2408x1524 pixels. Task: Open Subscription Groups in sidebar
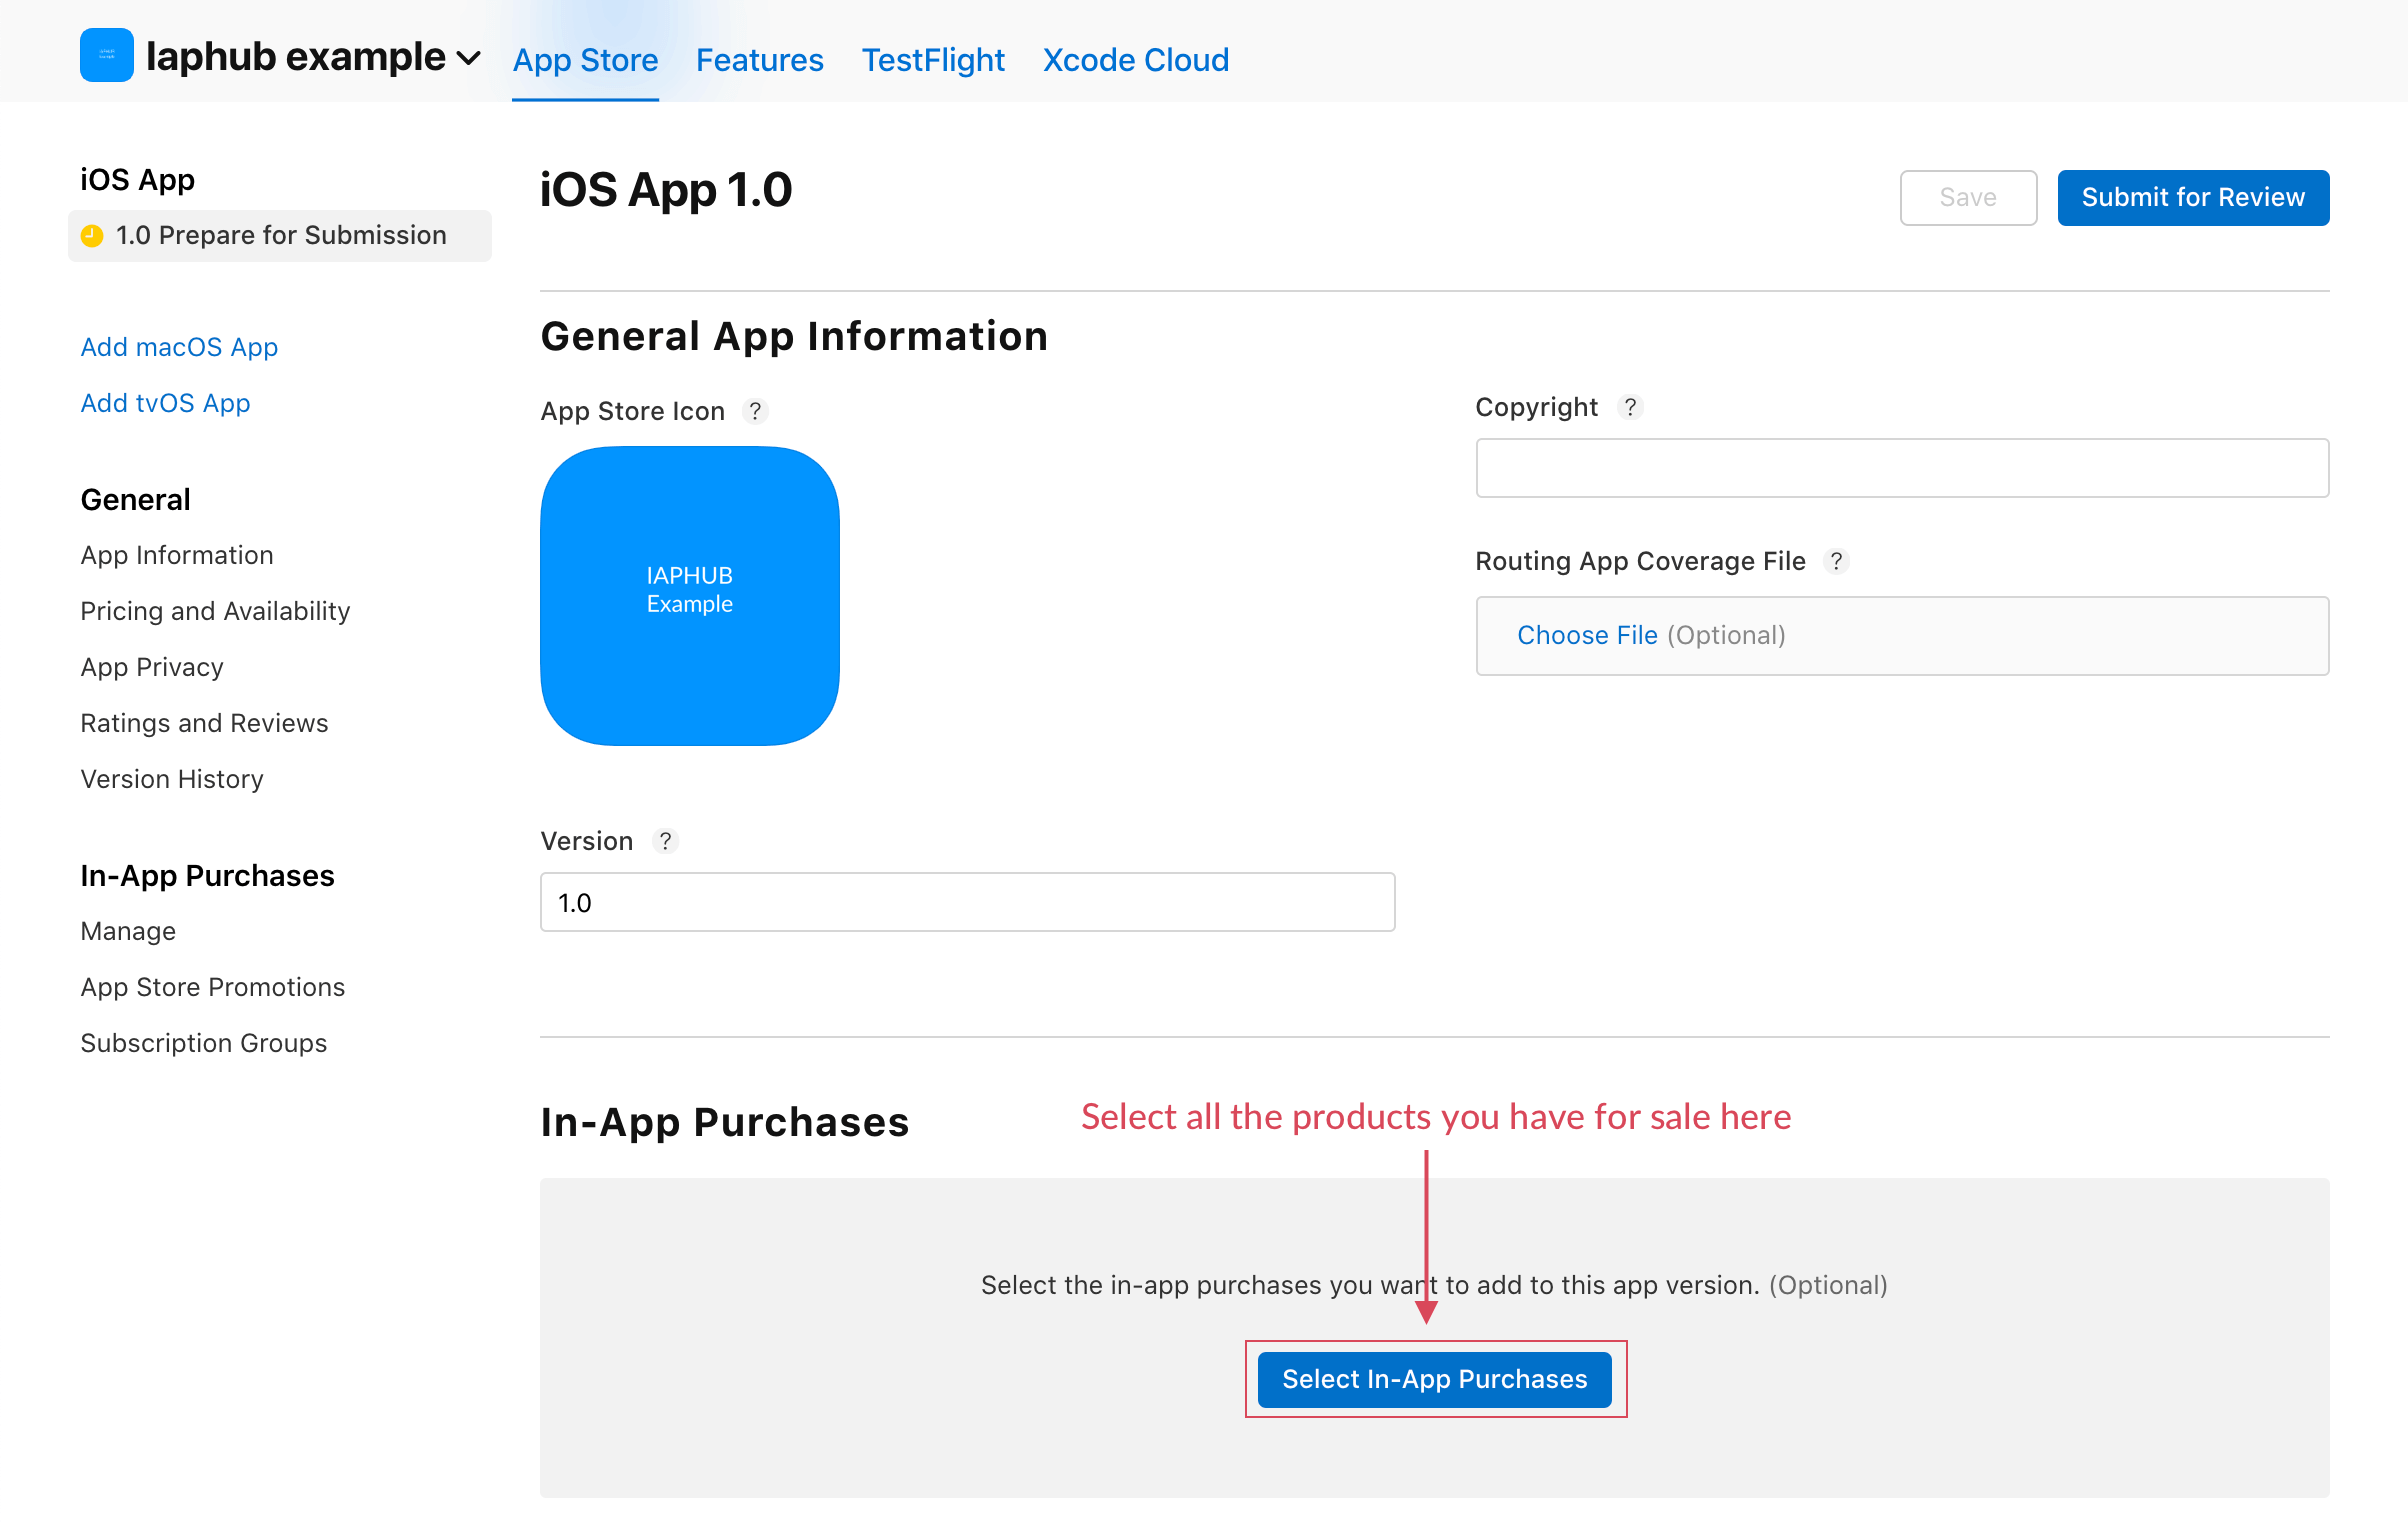pyautogui.click(x=203, y=1043)
